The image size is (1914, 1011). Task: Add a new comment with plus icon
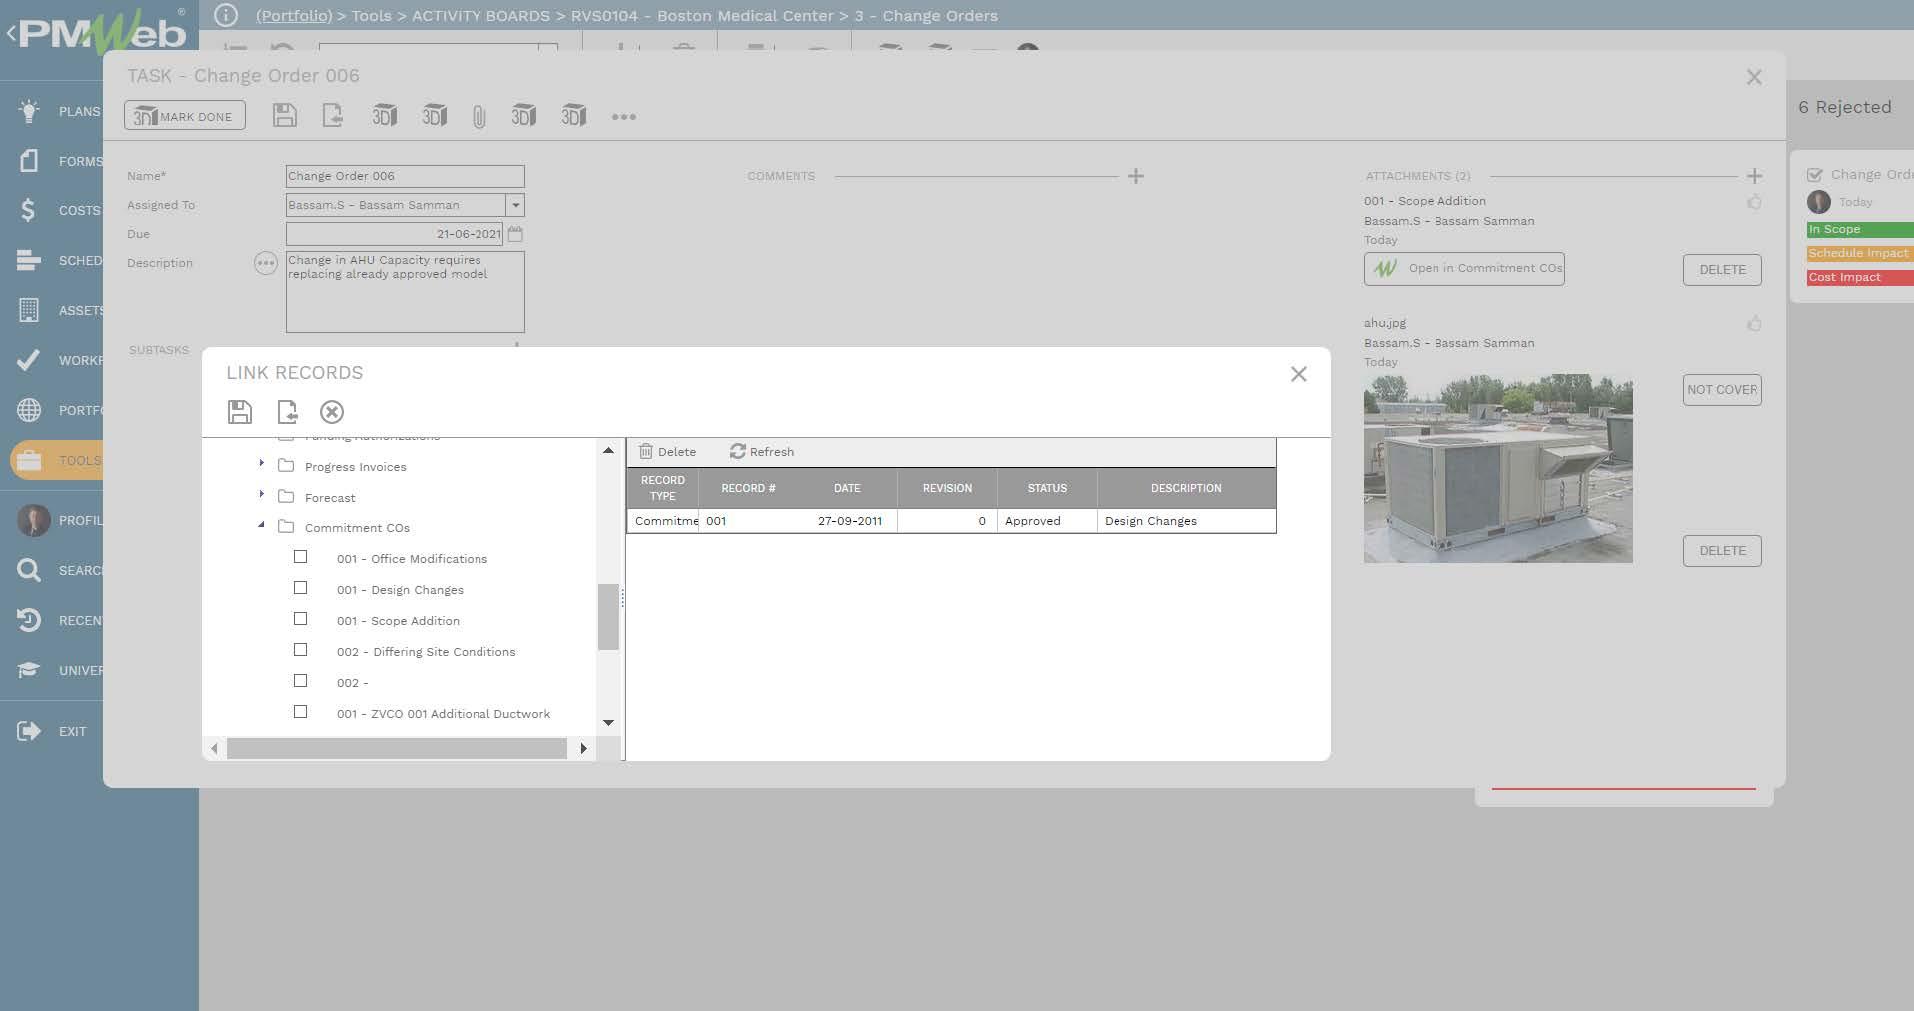[1135, 176]
